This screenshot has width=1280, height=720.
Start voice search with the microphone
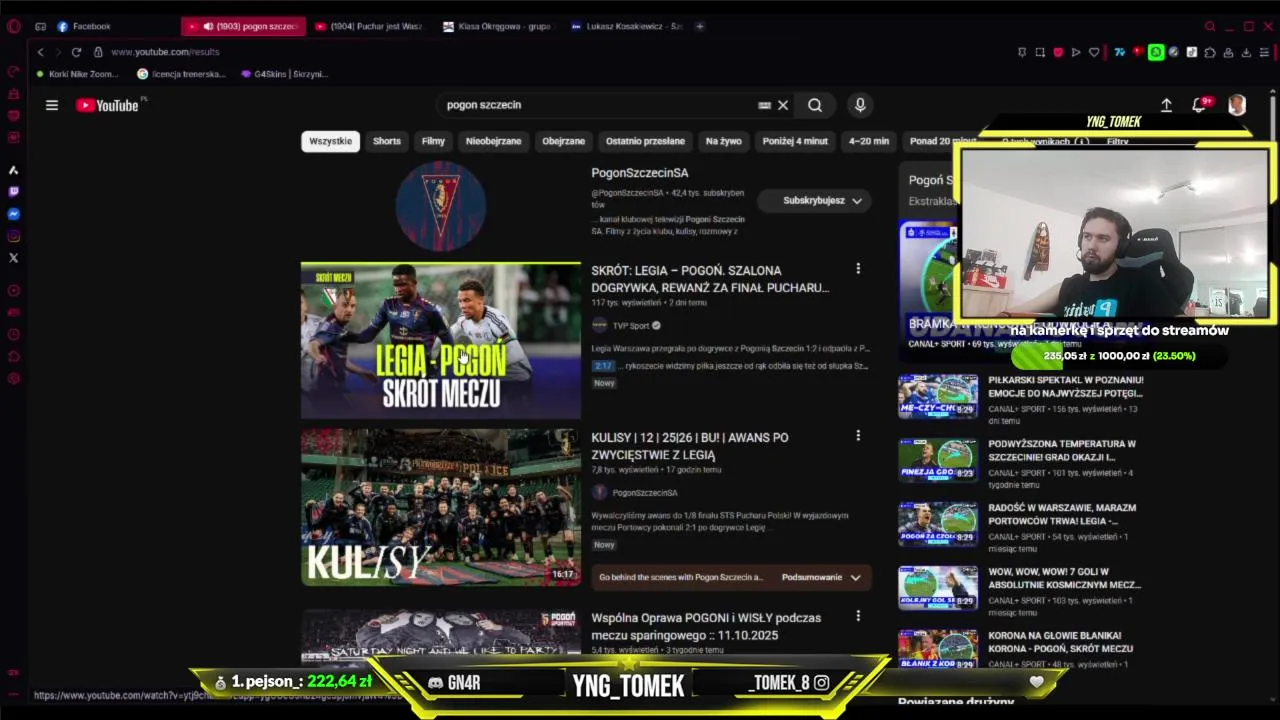(860, 105)
